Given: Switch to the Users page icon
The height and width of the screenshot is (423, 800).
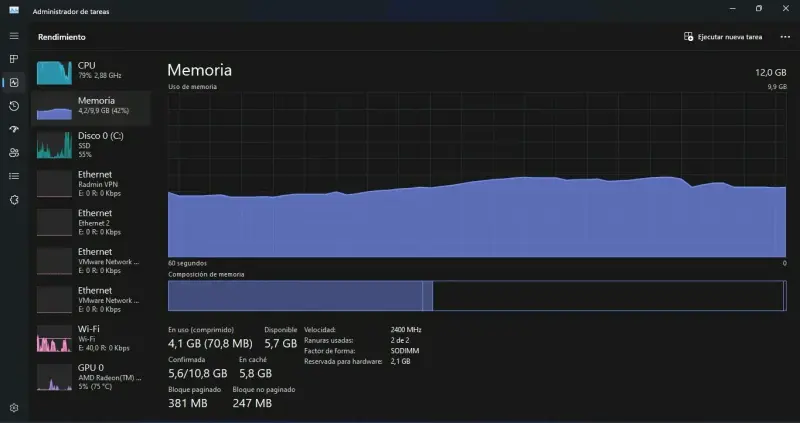Looking at the screenshot, I should click(14, 153).
